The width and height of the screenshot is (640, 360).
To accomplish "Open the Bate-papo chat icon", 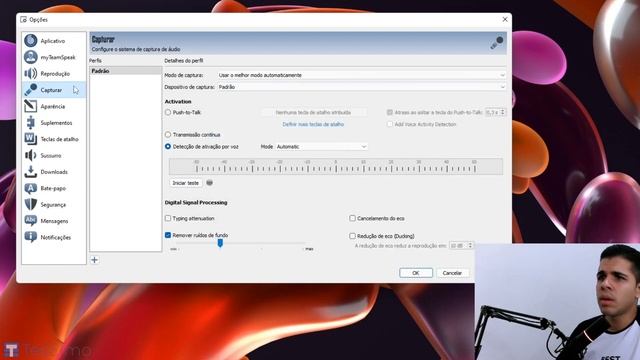I will point(31,188).
